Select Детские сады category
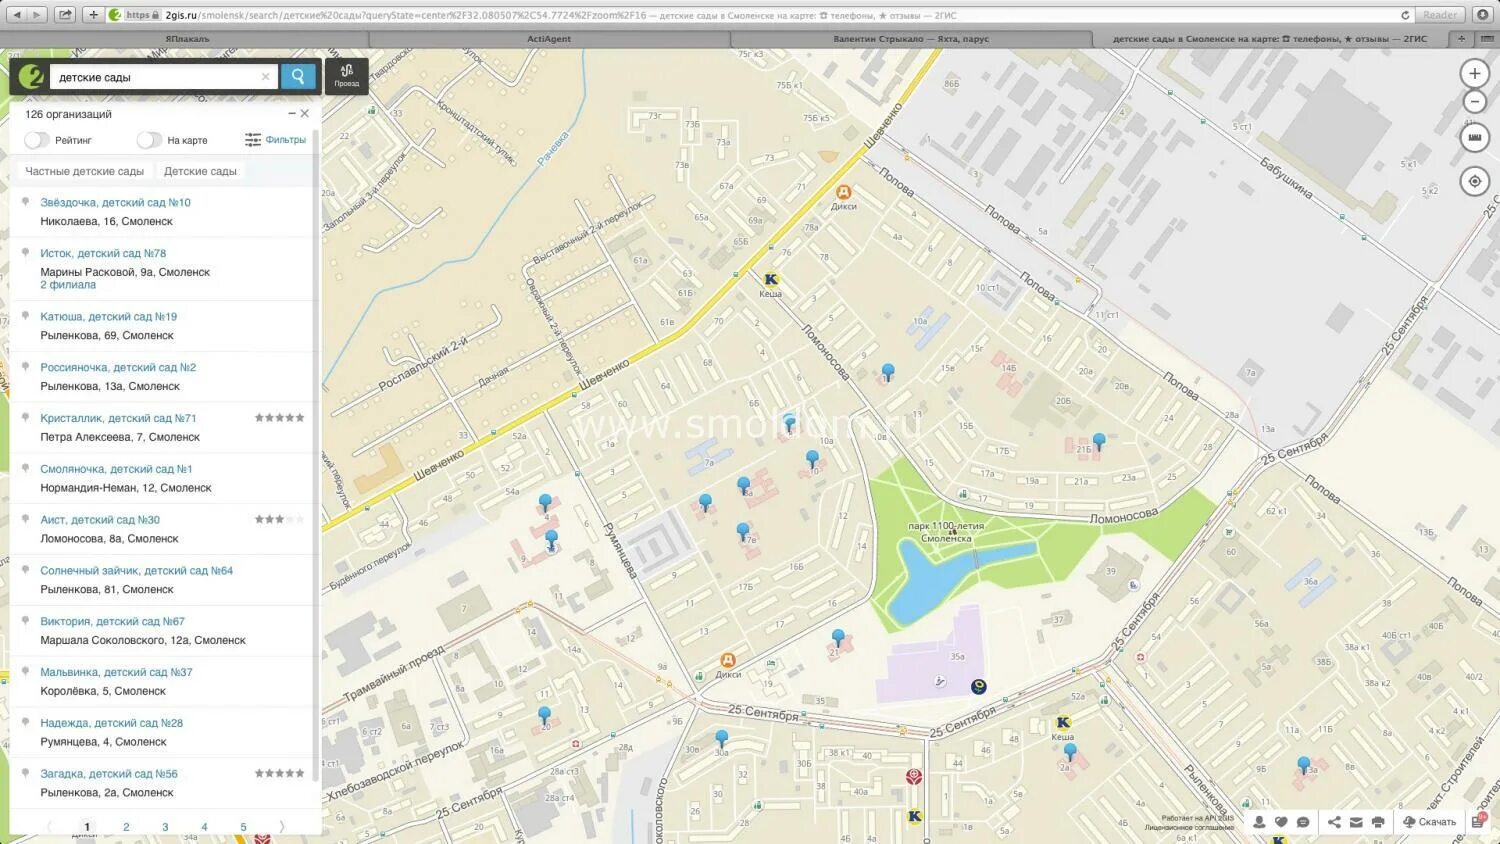This screenshot has width=1500, height=844. point(200,171)
